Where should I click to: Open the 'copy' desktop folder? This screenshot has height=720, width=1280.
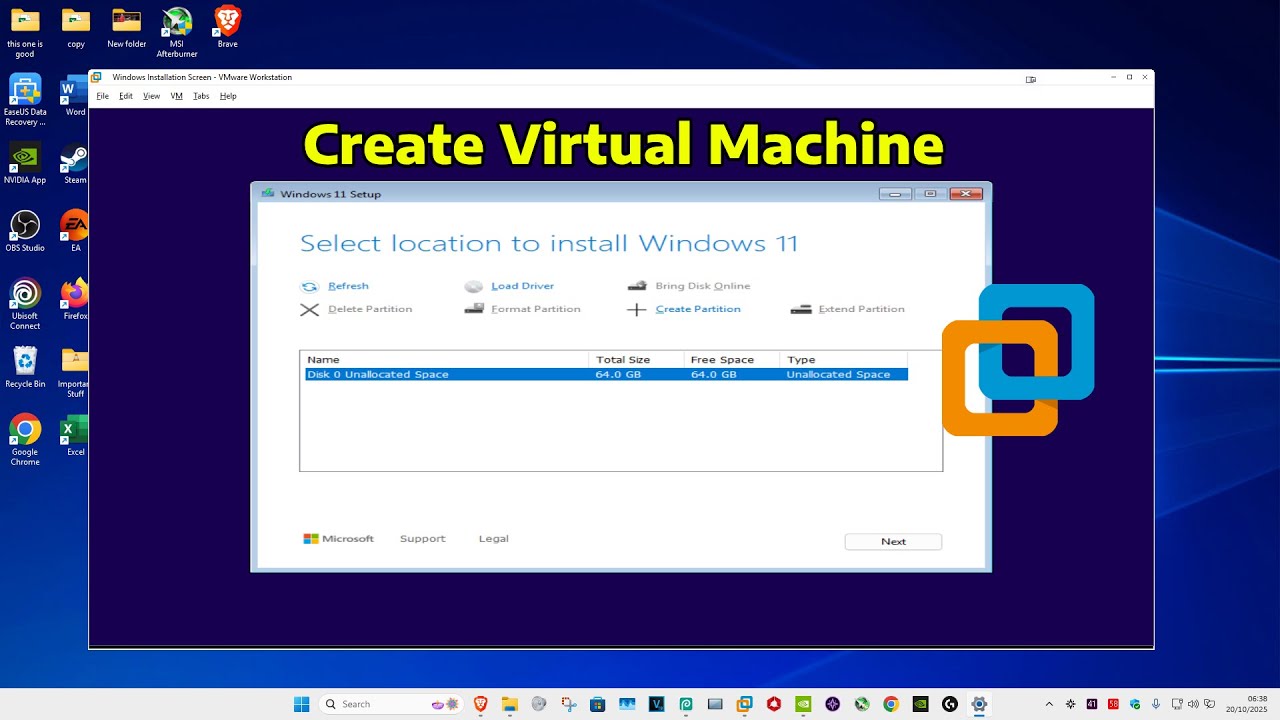click(76, 28)
